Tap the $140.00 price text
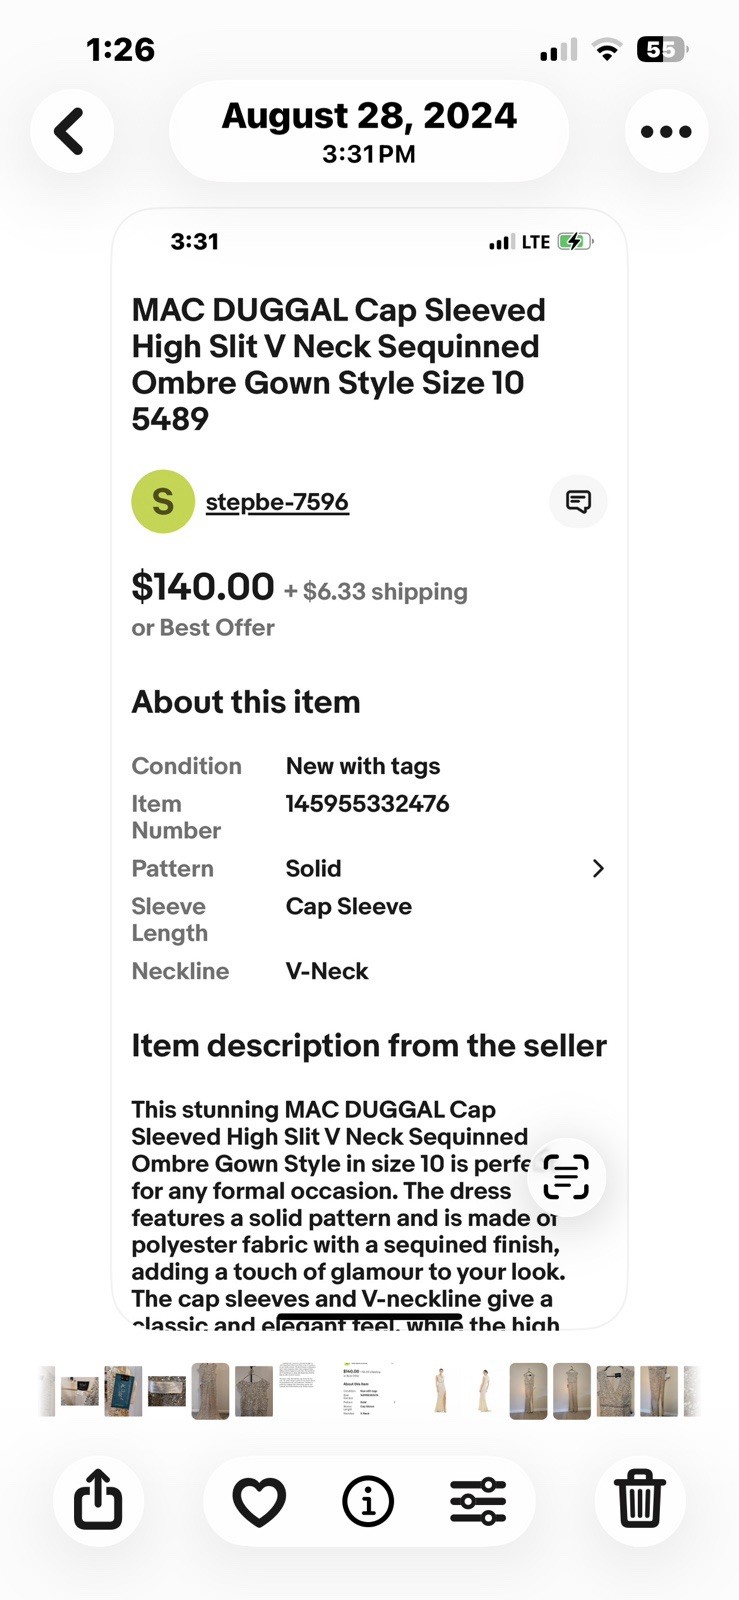Viewport: 739px width, 1600px height. point(203,586)
